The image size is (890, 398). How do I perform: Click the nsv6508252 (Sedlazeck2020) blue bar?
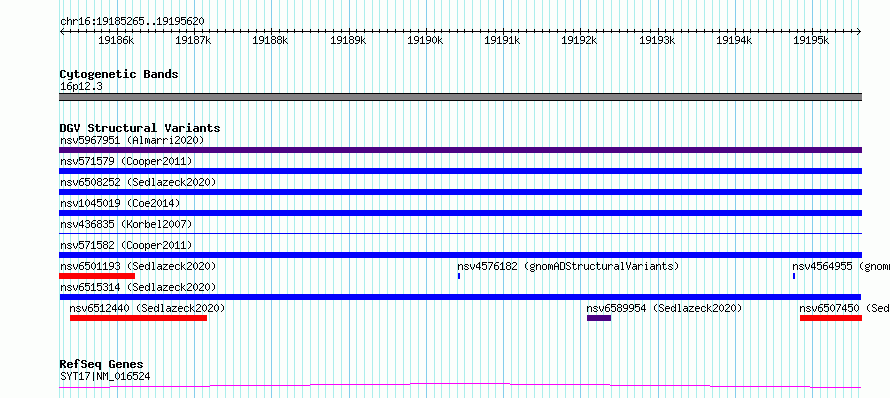click(460, 192)
